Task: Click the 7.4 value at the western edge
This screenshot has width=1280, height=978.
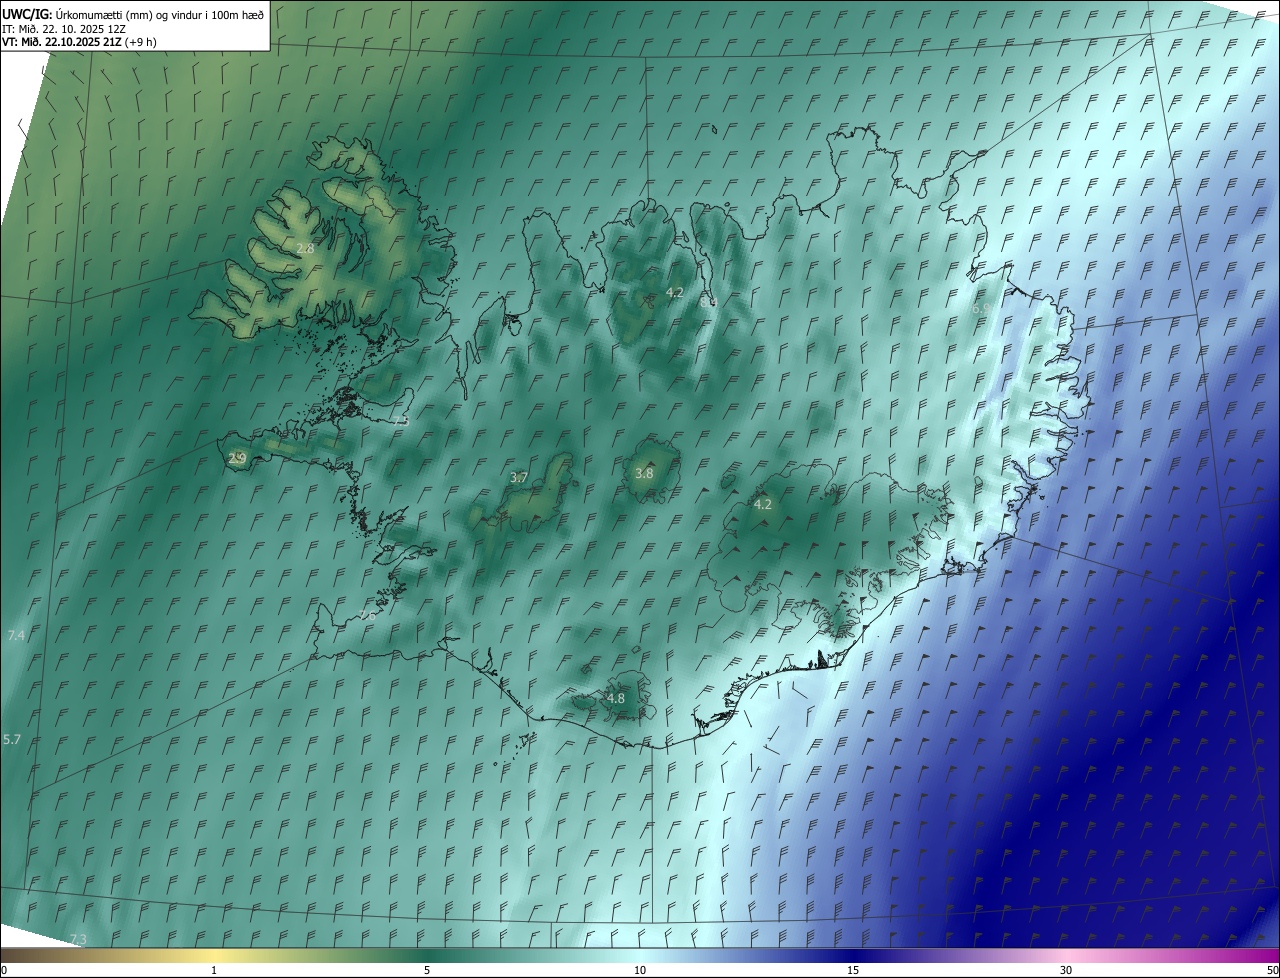Action: 15,635
